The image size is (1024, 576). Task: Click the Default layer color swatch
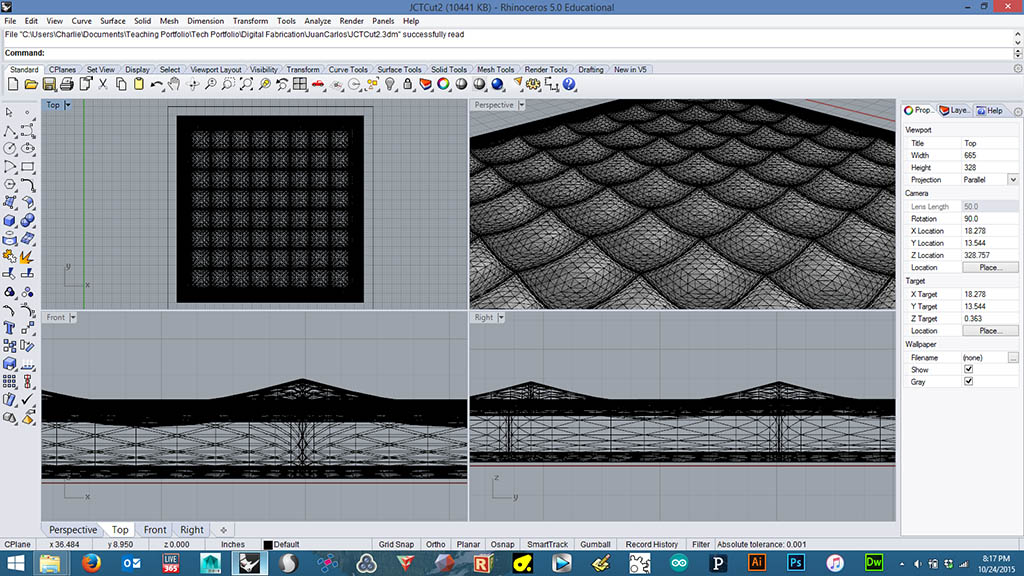coord(268,545)
